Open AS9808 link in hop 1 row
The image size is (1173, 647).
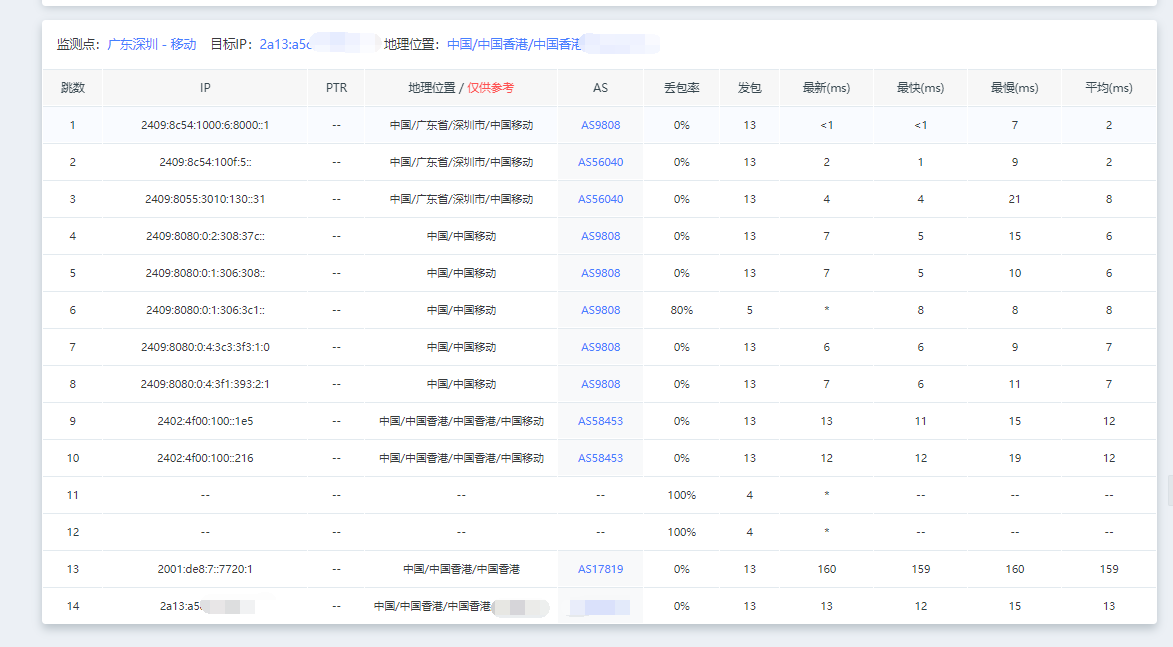(x=600, y=125)
